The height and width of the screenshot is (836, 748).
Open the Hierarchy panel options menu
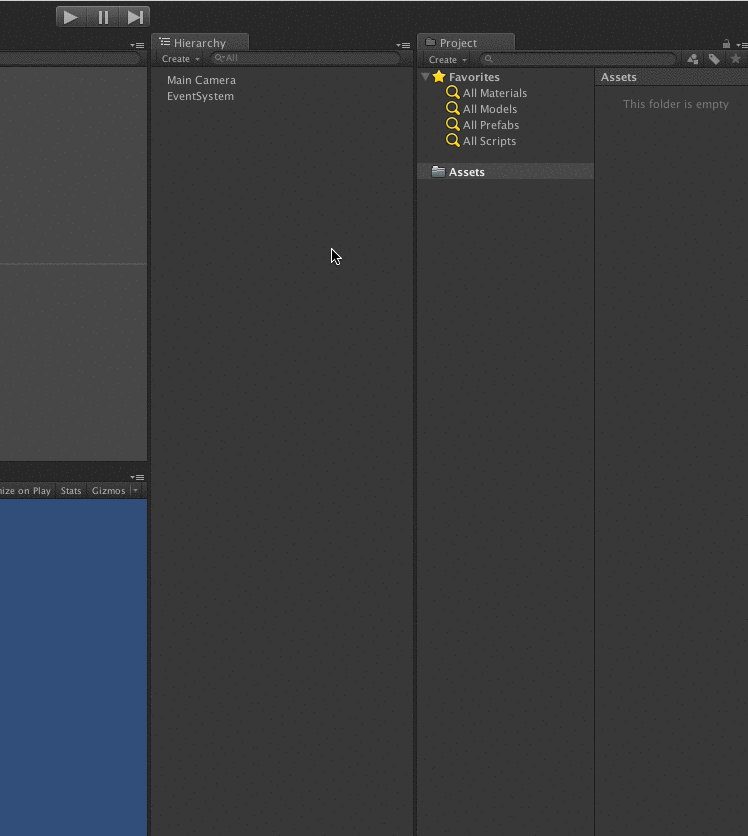[403, 45]
